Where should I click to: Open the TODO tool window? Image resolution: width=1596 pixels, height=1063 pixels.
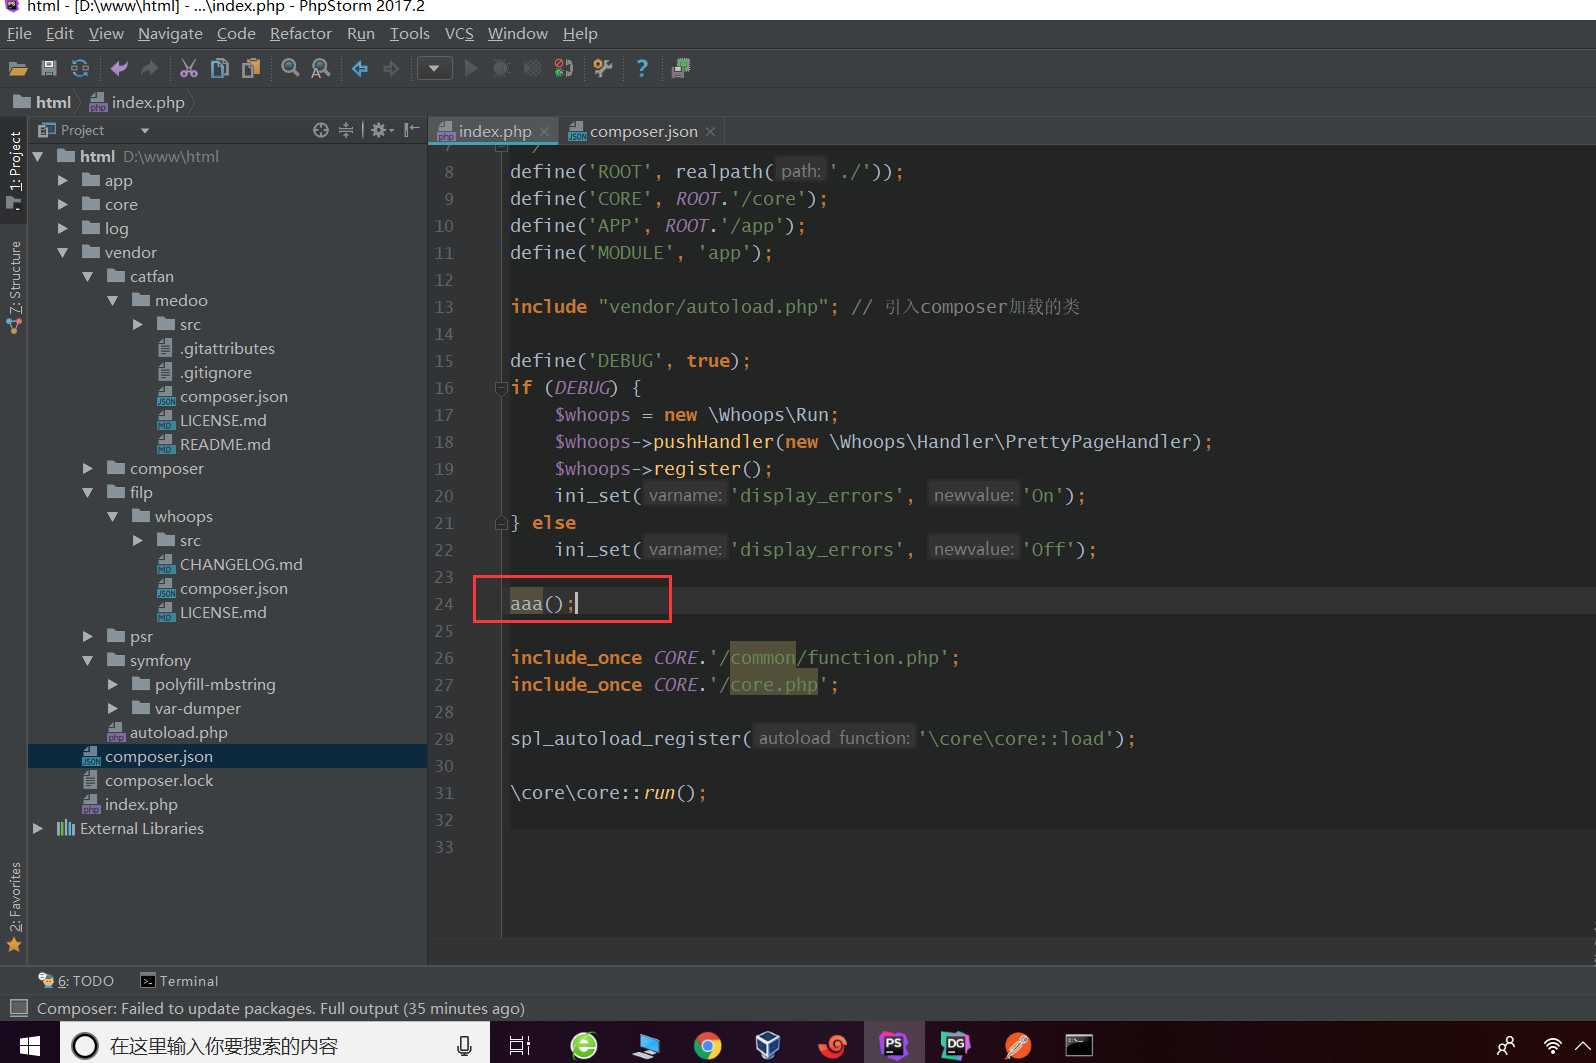point(76,981)
